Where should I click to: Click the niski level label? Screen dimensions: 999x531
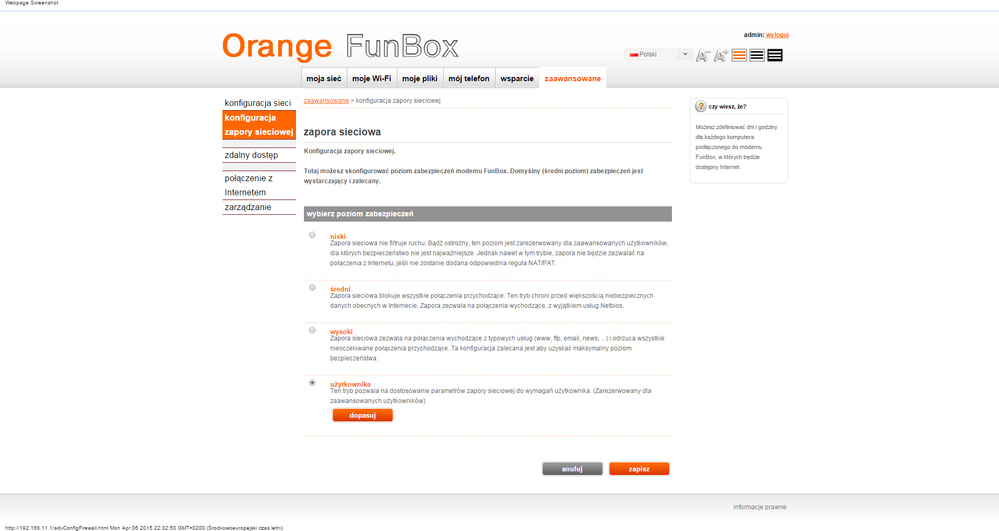click(338, 236)
